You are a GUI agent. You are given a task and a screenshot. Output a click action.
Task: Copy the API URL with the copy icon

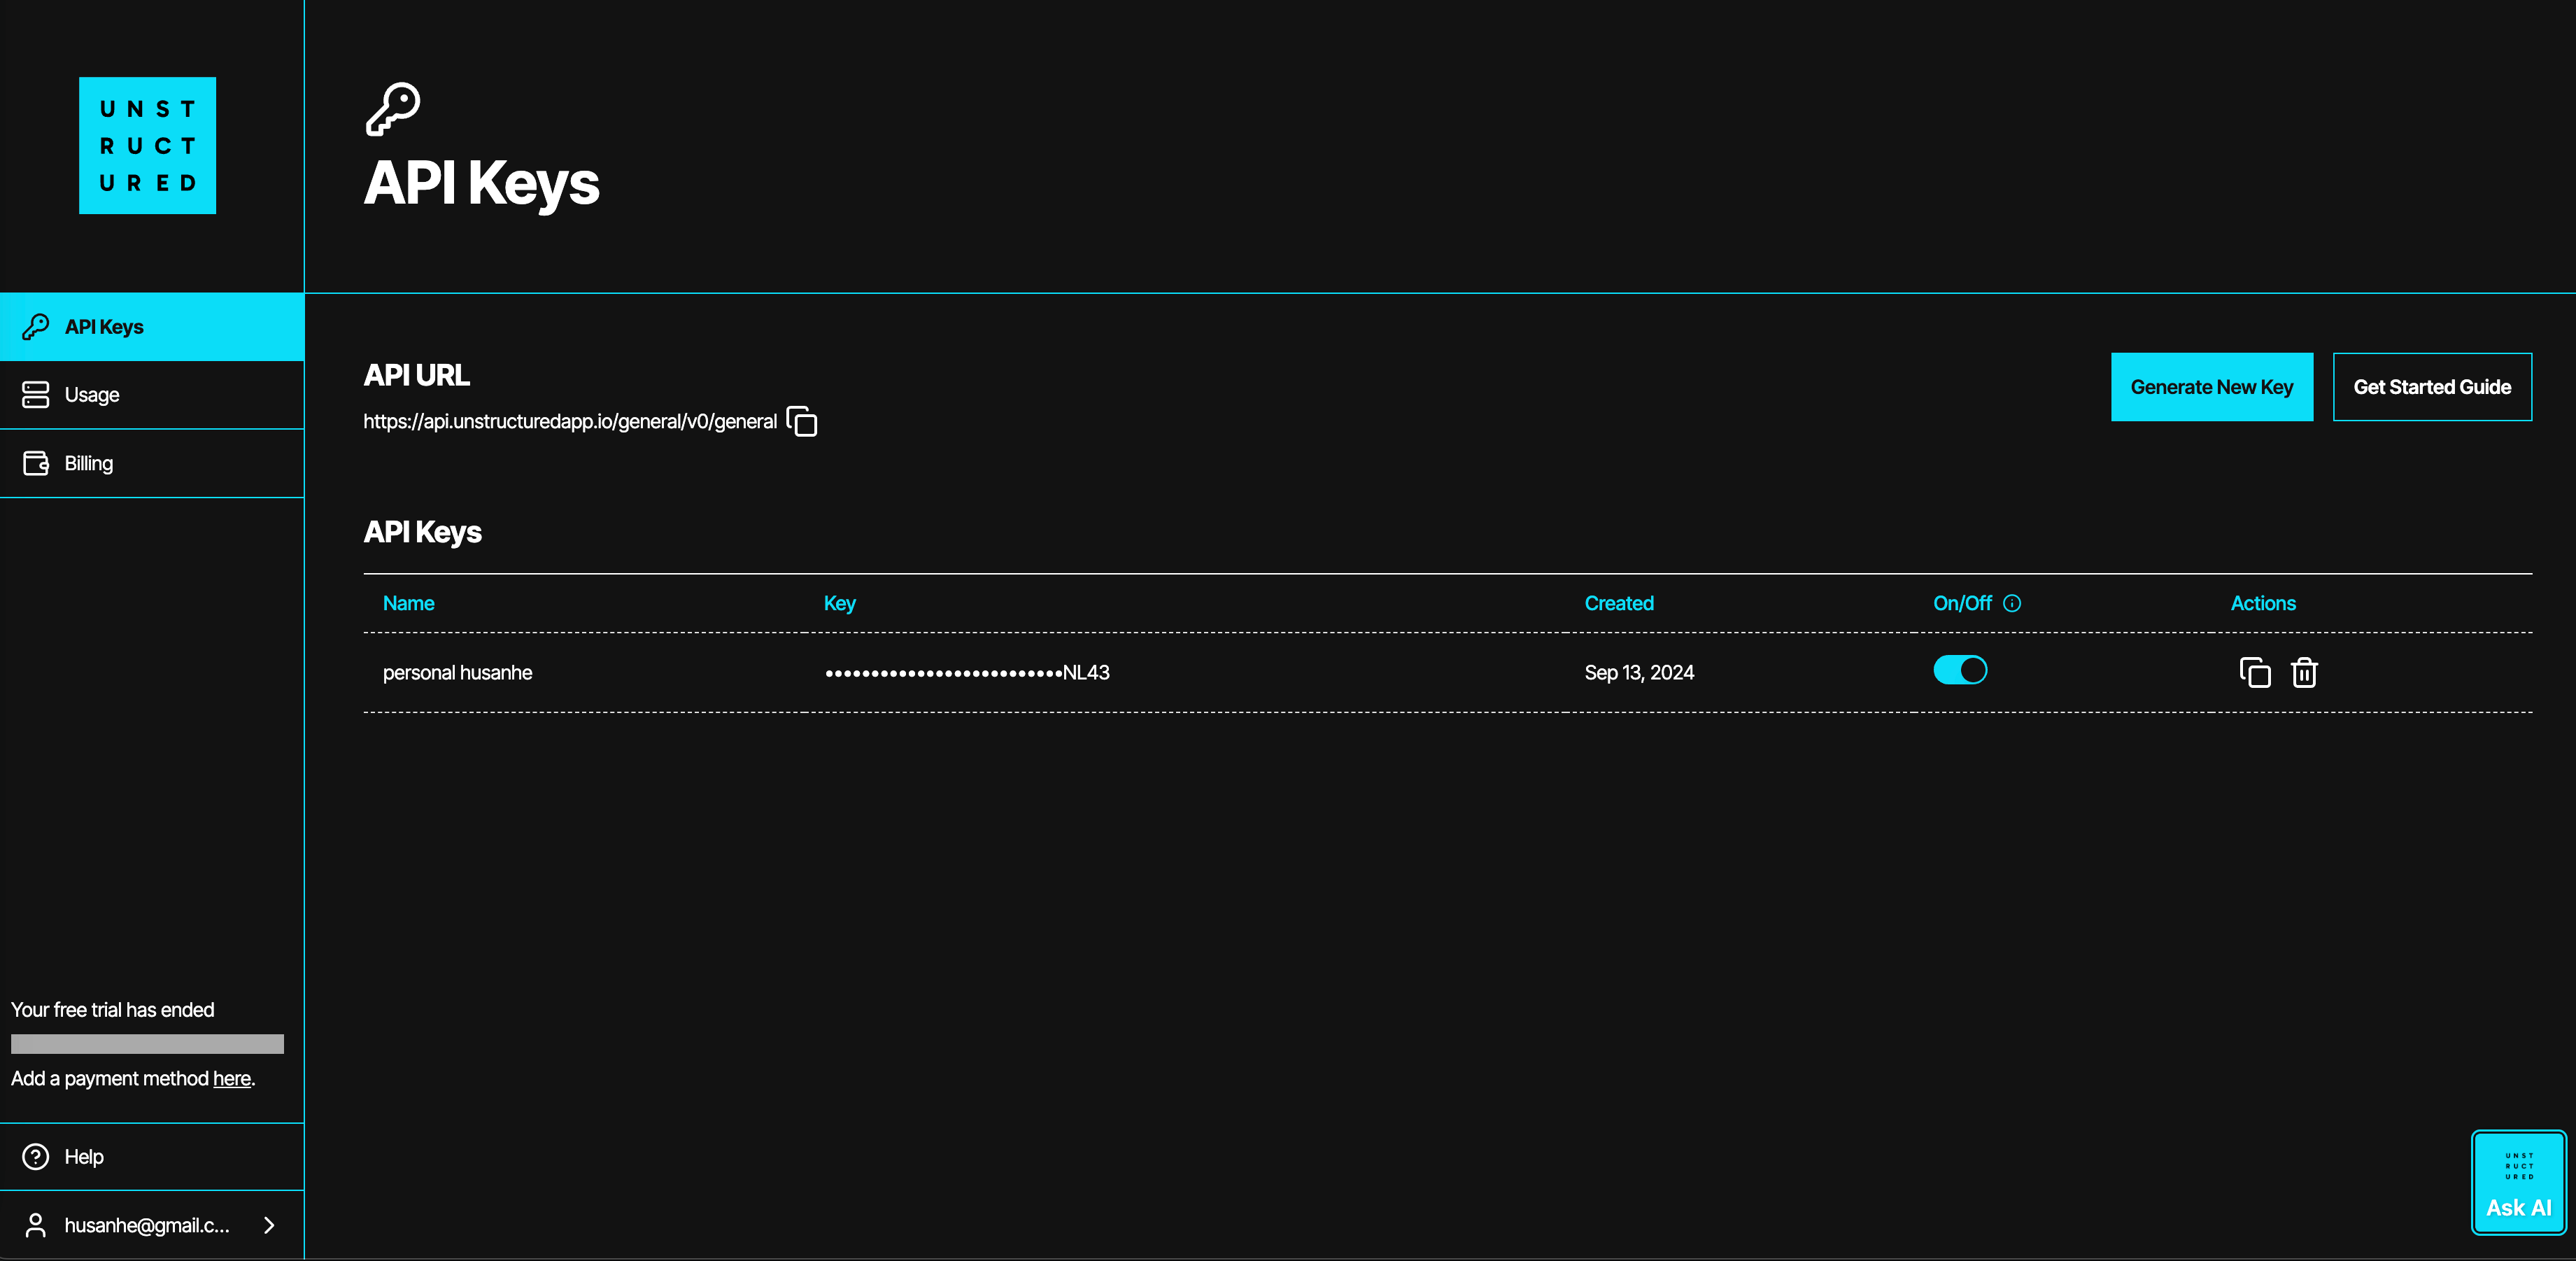[802, 421]
